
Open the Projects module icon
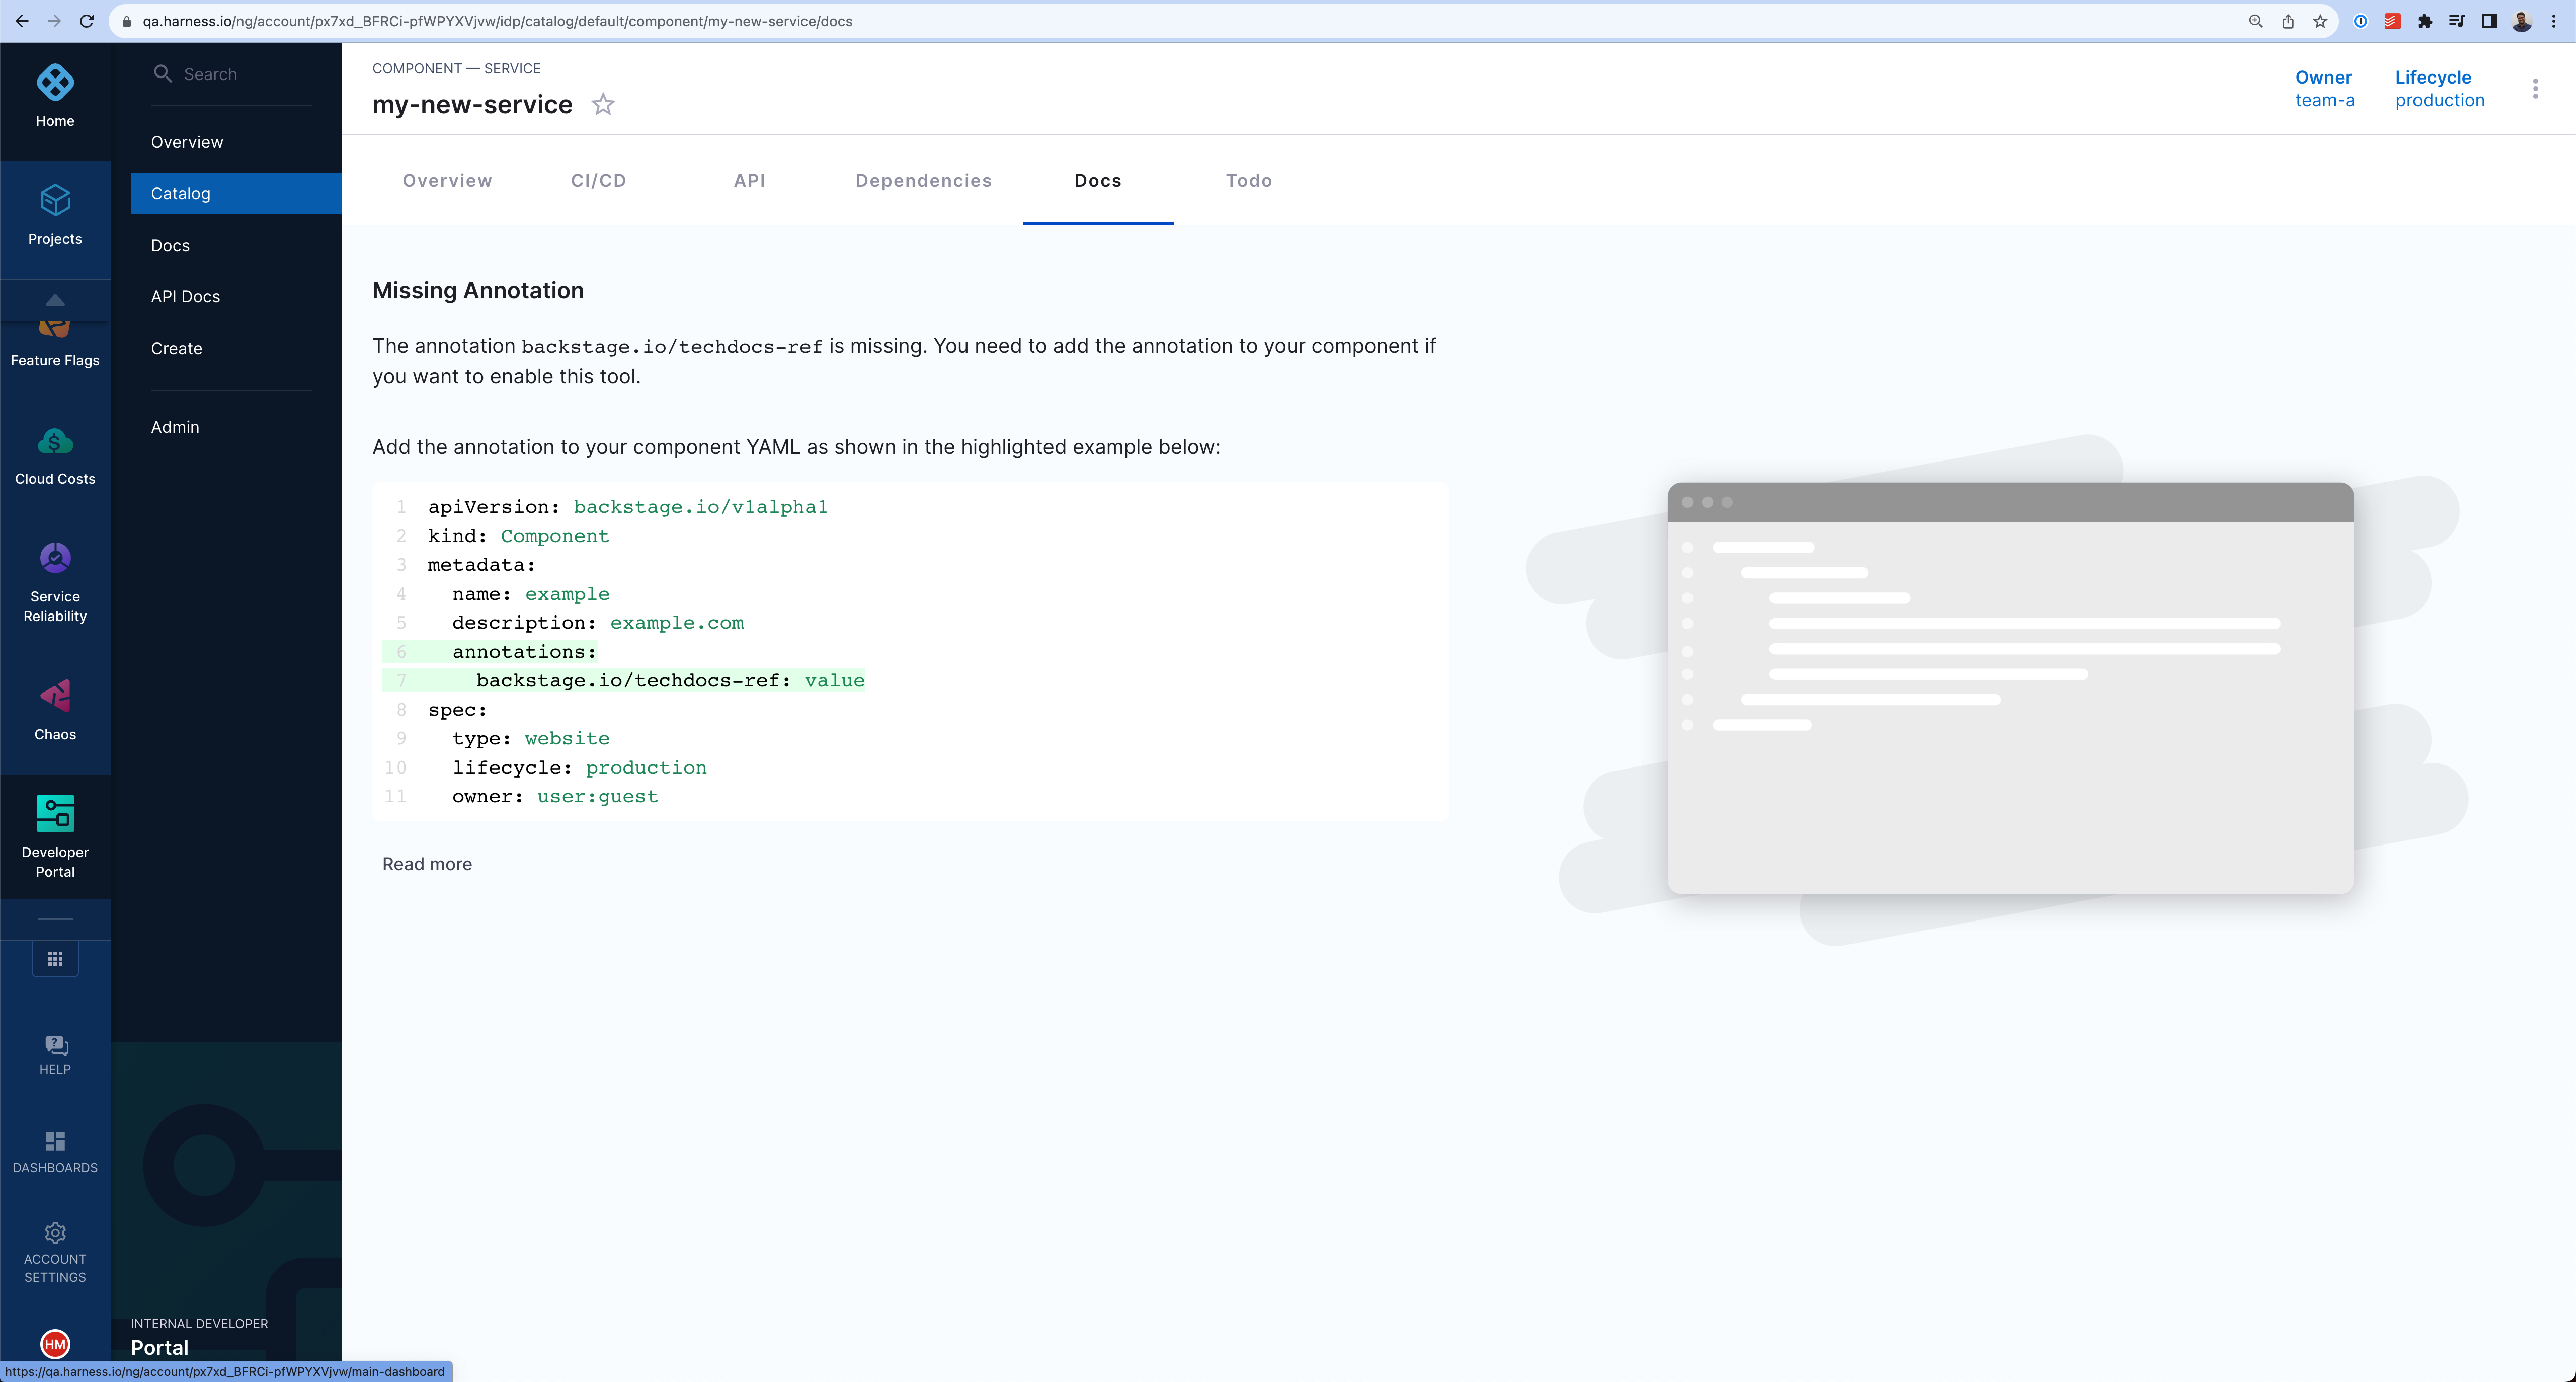click(x=55, y=201)
